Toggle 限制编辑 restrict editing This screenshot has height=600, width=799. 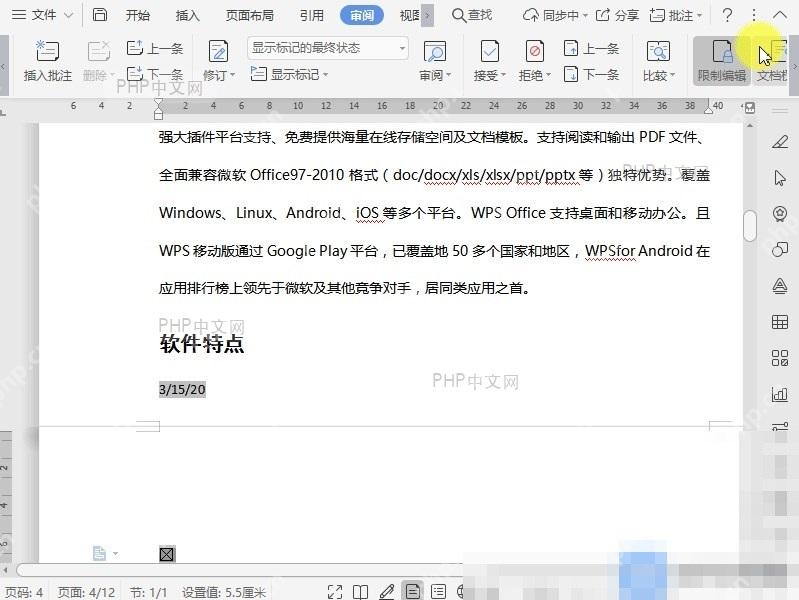[722, 61]
